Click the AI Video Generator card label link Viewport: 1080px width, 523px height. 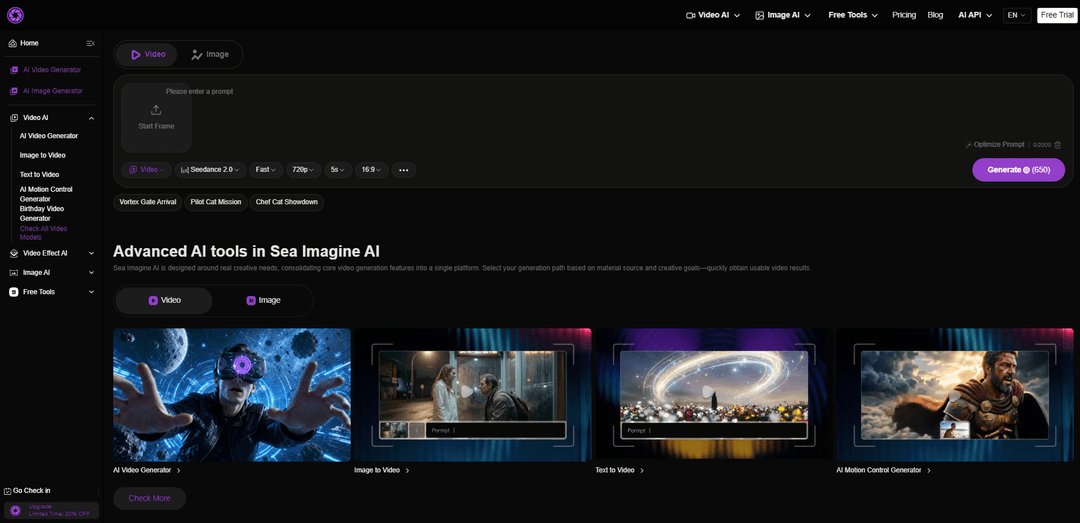point(147,471)
